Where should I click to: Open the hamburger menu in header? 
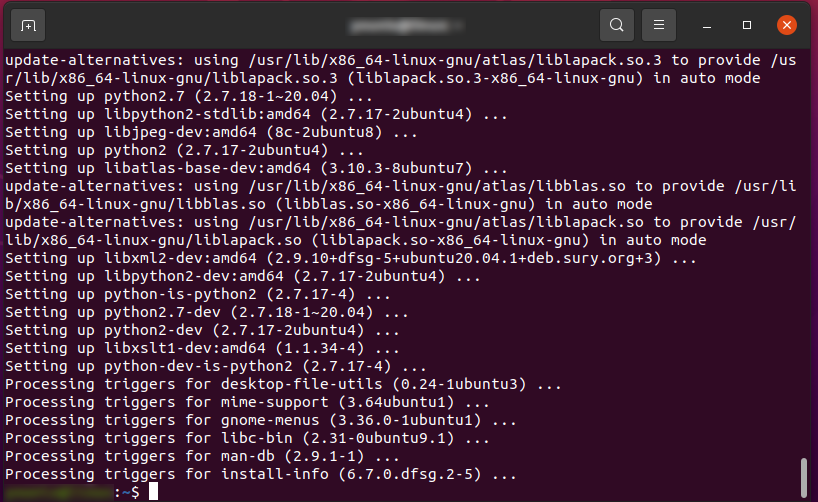tap(659, 25)
